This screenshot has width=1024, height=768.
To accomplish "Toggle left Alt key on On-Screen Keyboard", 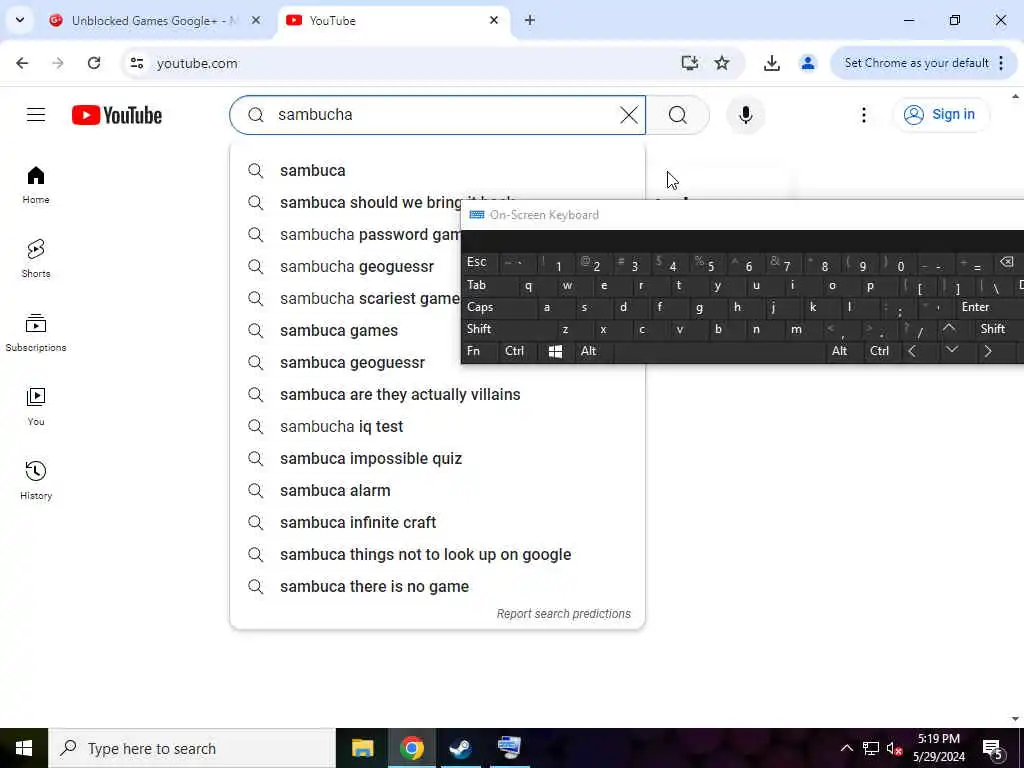I will tap(593, 351).
